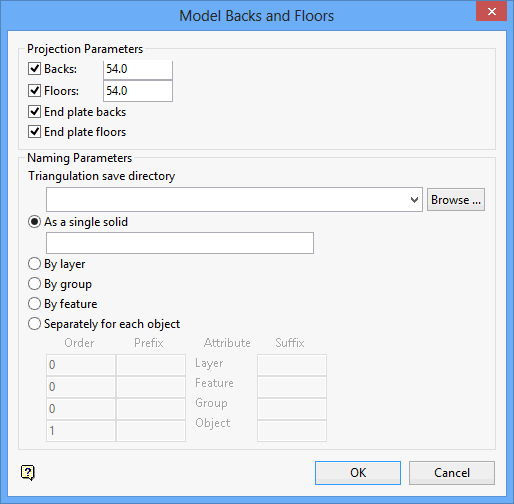This screenshot has width=514, height=504.
Task: Click the Backs projection value field
Action: click(x=138, y=69)
